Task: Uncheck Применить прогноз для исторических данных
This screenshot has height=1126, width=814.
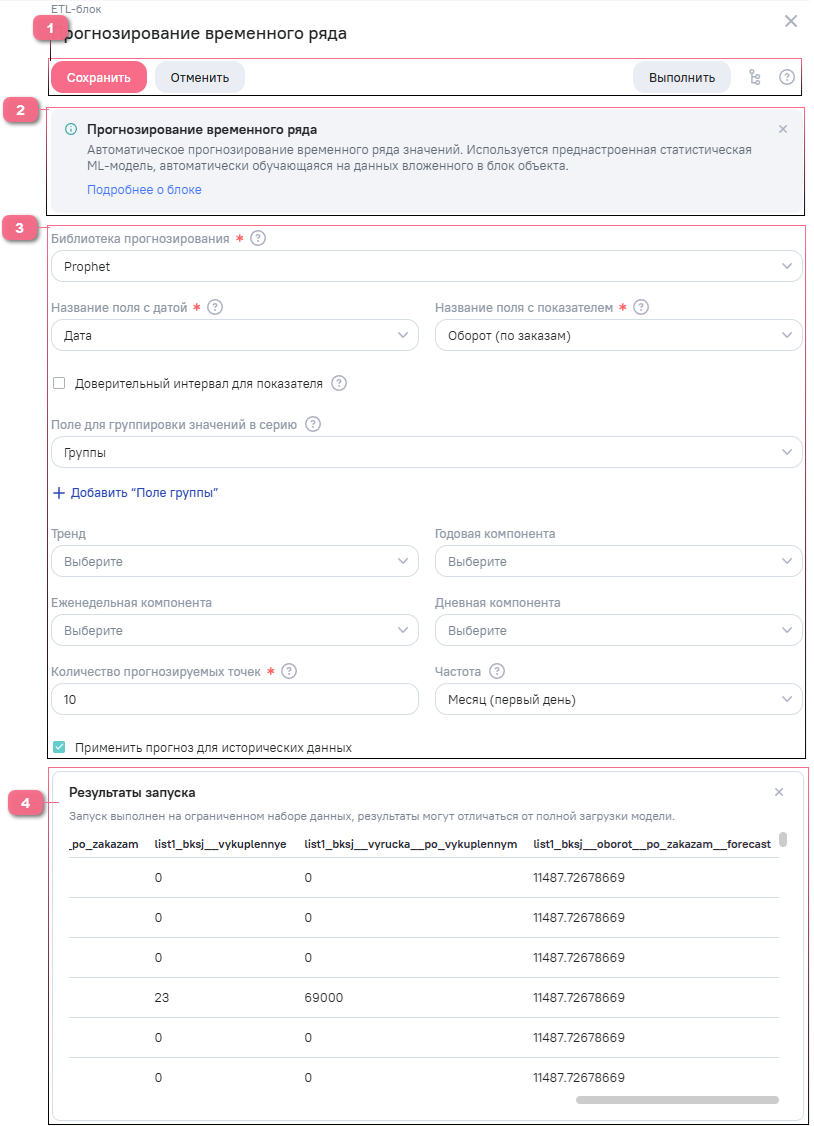Action: 59,747
